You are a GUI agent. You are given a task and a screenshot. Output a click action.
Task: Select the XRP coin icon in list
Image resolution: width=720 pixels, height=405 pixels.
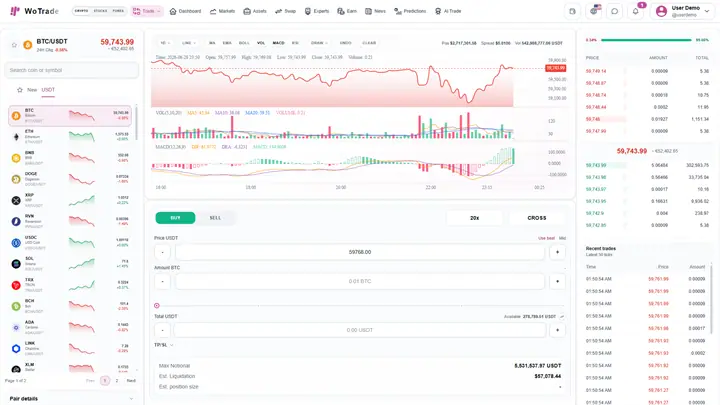(x=16, y=200)
